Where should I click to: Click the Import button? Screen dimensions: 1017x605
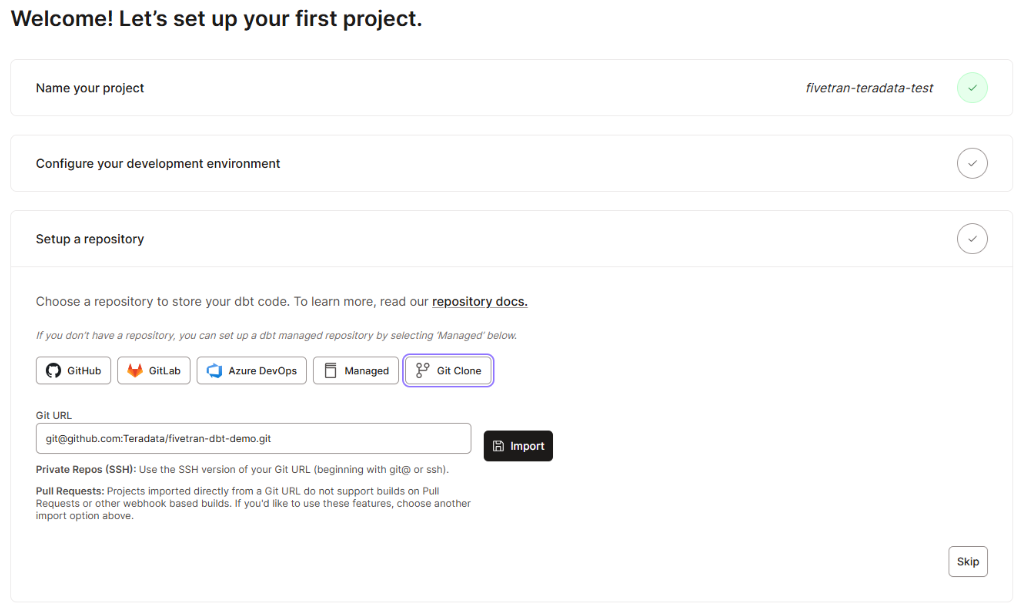tap(518, 446)
